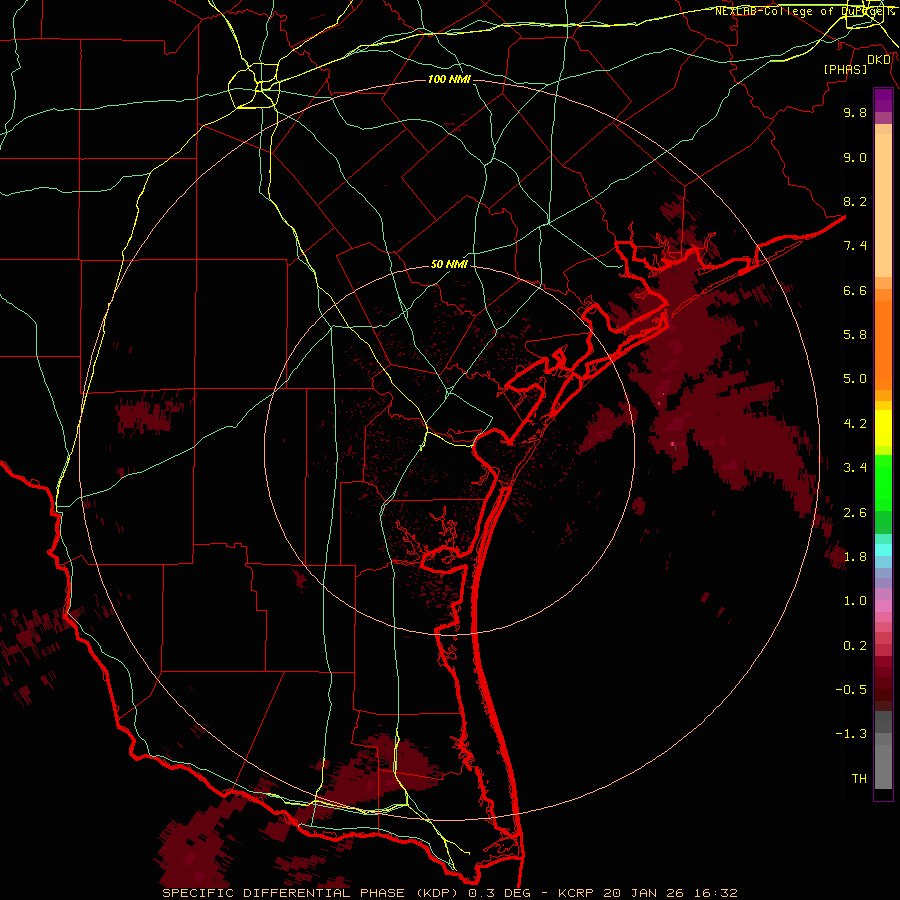The width and height of the screenshot is (900, 900).
Task: Click the 0.2 legend value
Action: point(855,646)
